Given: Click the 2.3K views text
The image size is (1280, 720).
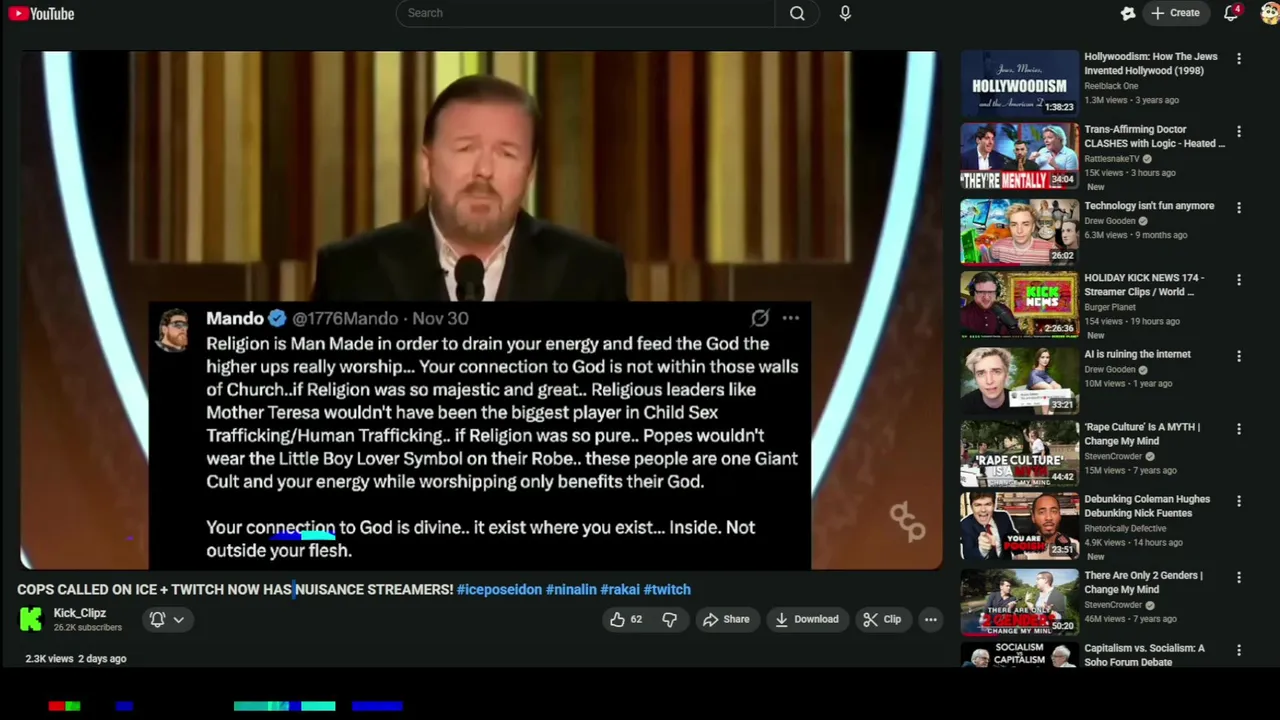Looking at the screenshot, I should (49, 659).
